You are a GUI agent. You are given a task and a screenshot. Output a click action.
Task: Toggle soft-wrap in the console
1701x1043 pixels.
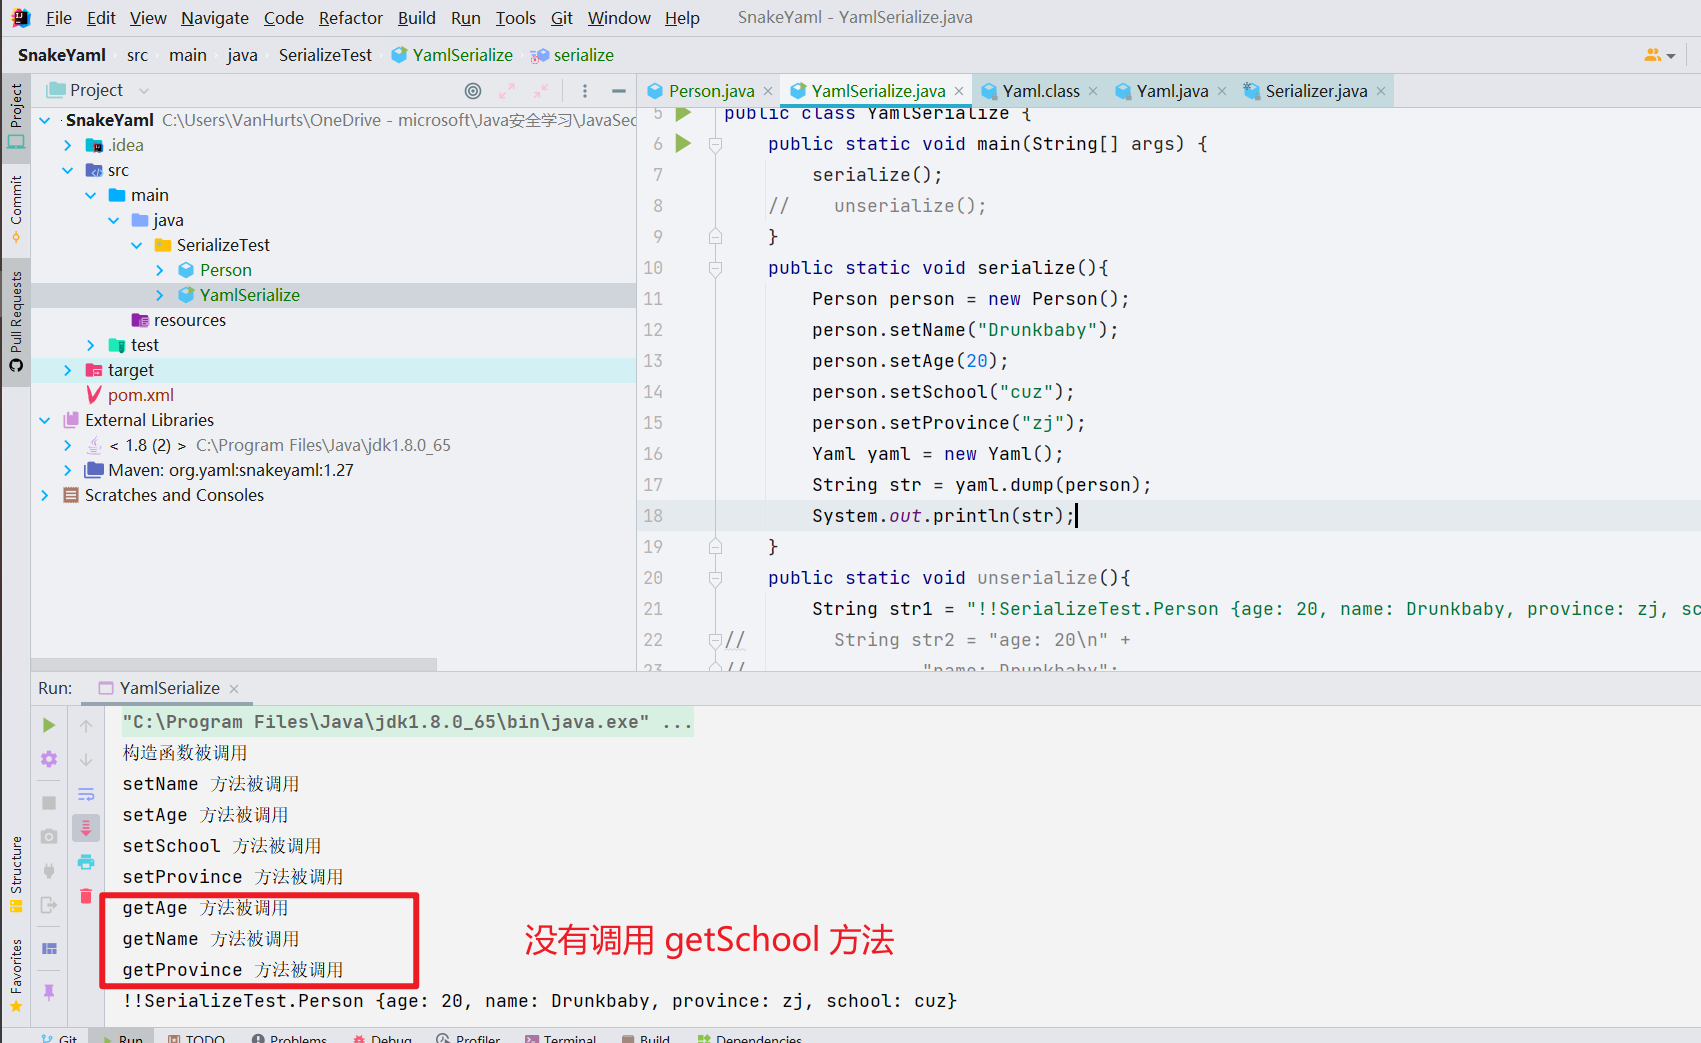point(86,794)
